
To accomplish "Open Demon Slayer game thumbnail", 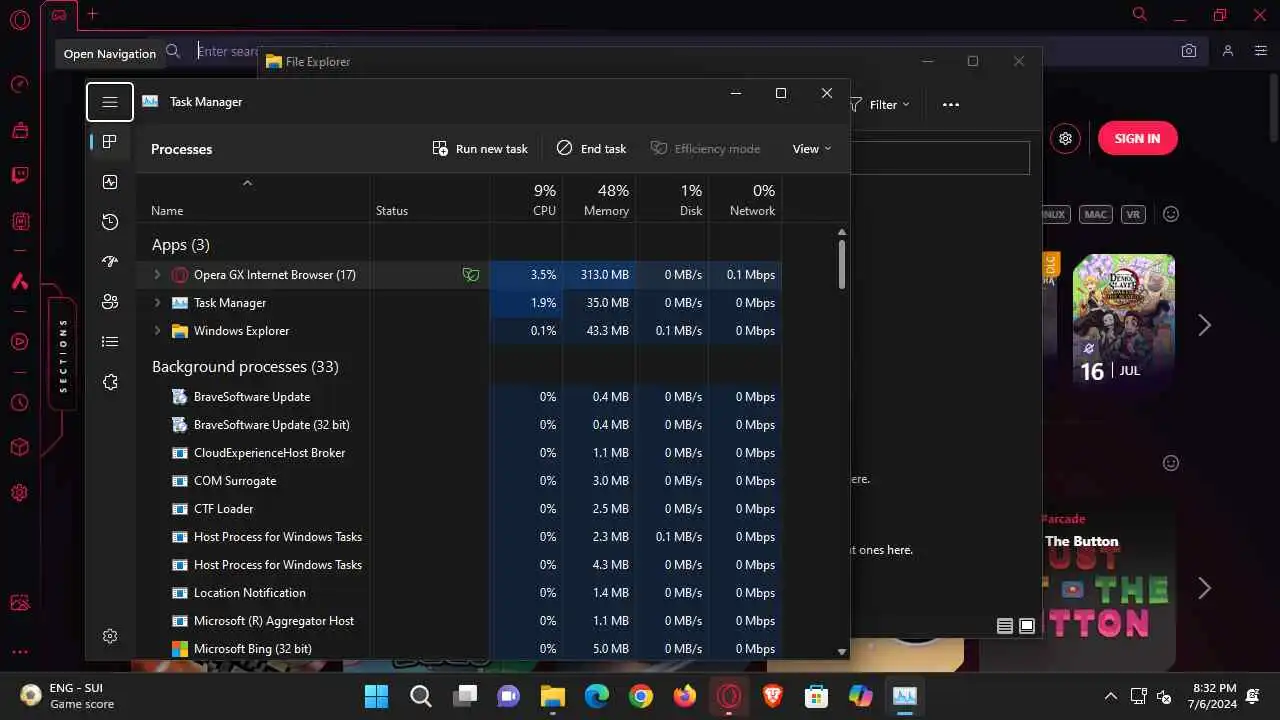I will coord(1124,320).
